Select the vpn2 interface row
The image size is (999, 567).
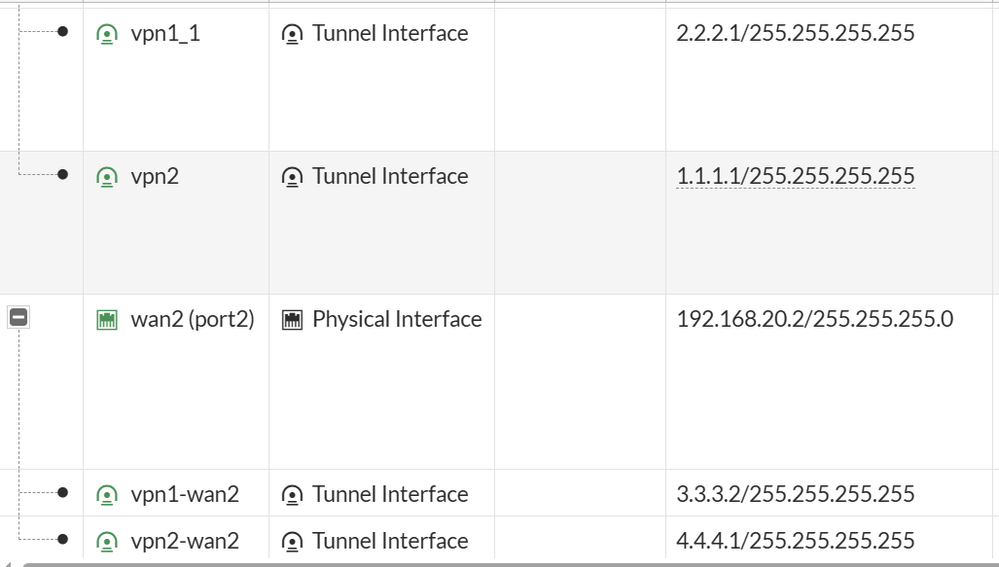pyautogui.click(x=155, y=177)
